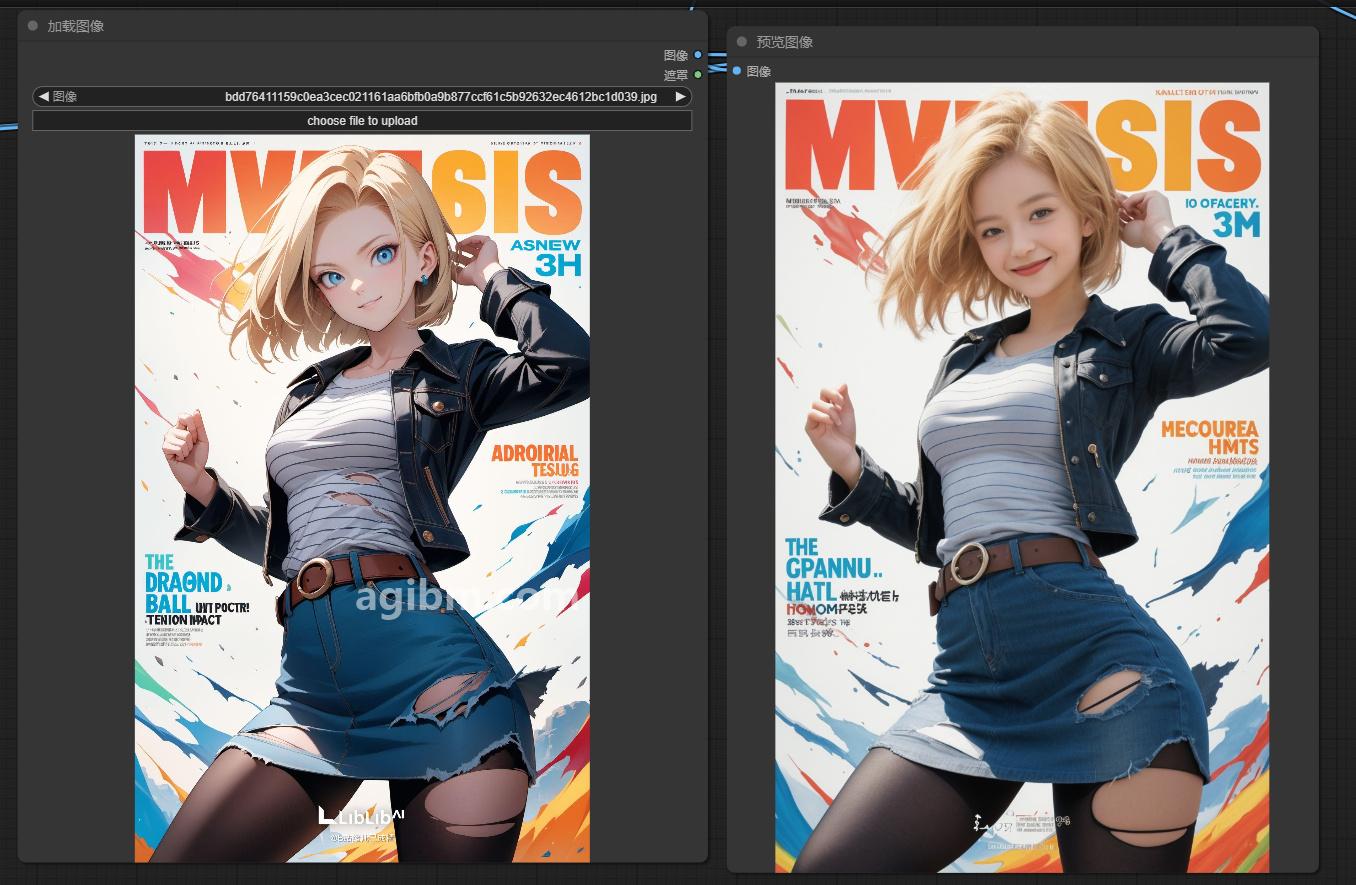Click the 图像 input label on the 预览图像 node

759,71
